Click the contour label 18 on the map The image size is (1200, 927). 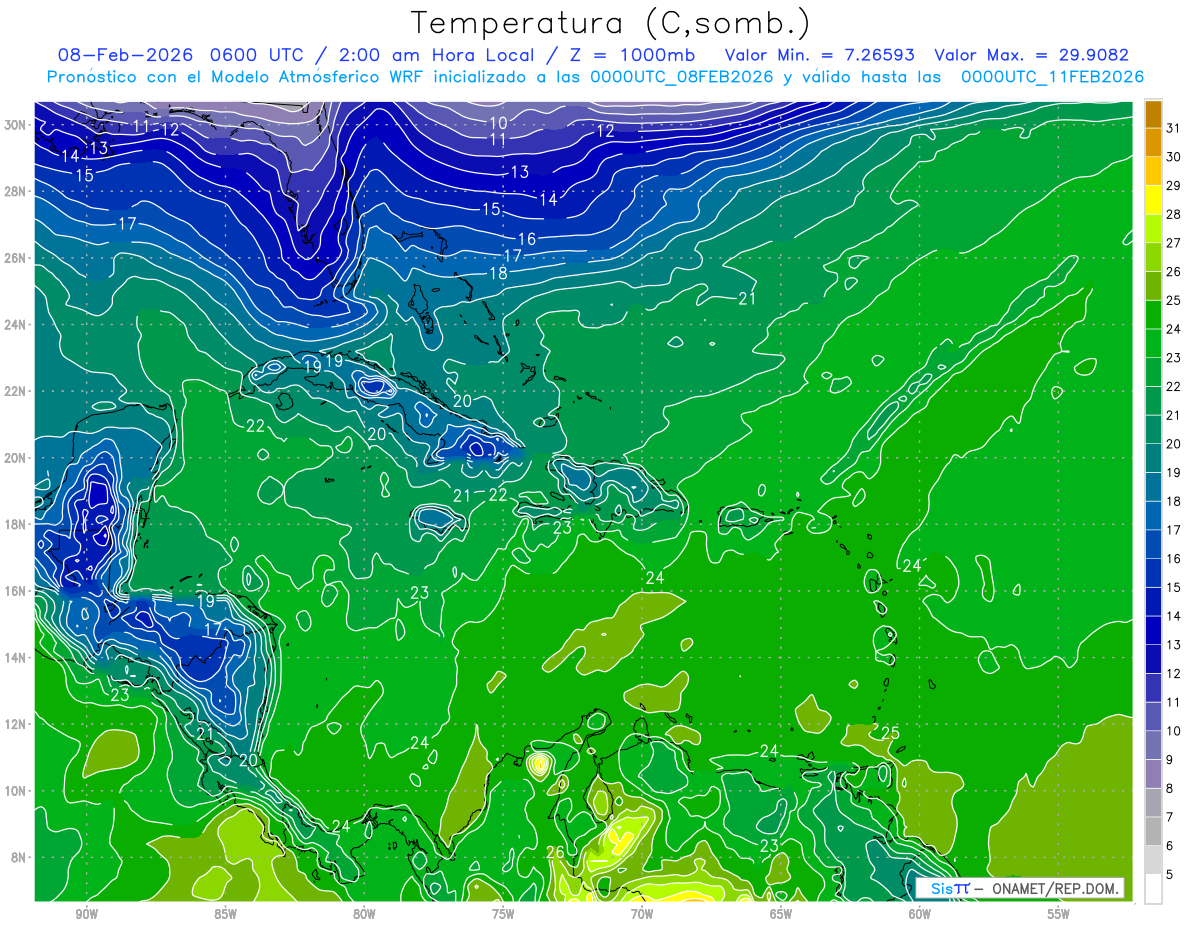pos(498,273)
